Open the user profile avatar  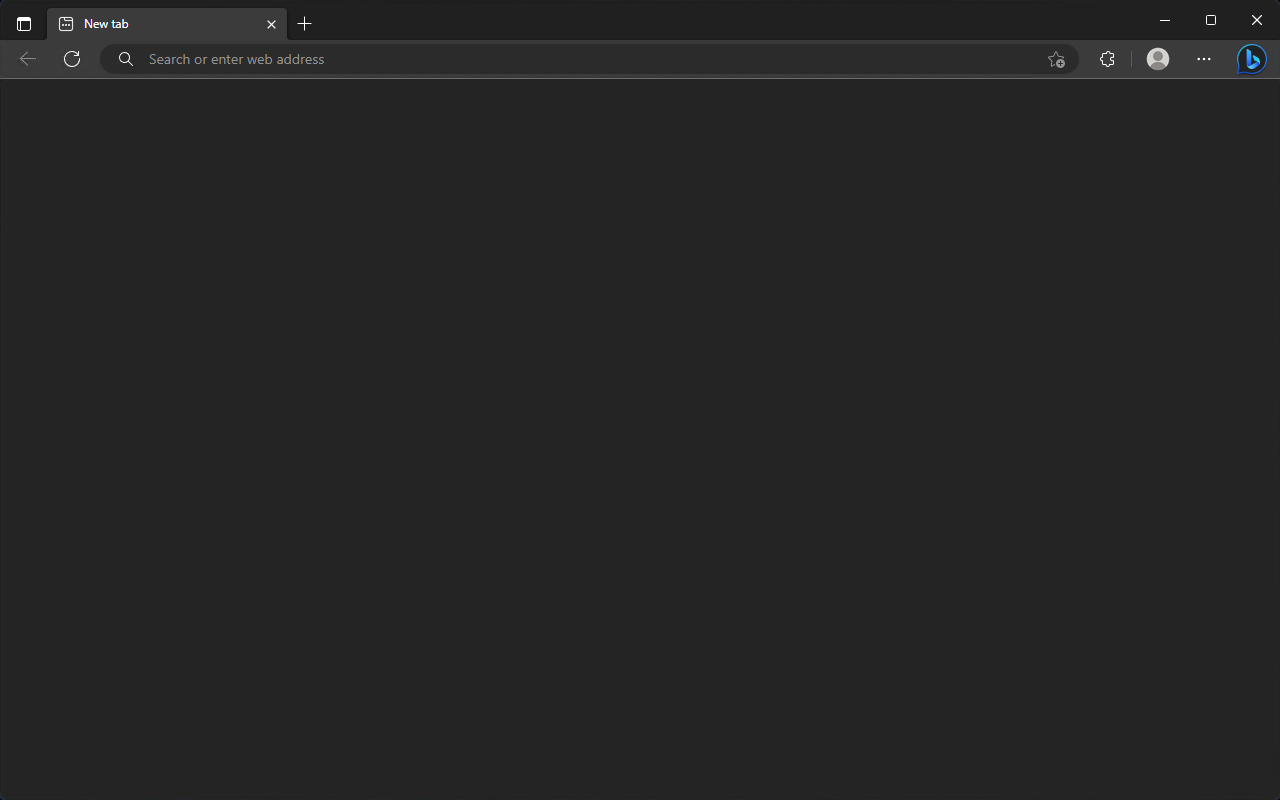coord(1158,59)
